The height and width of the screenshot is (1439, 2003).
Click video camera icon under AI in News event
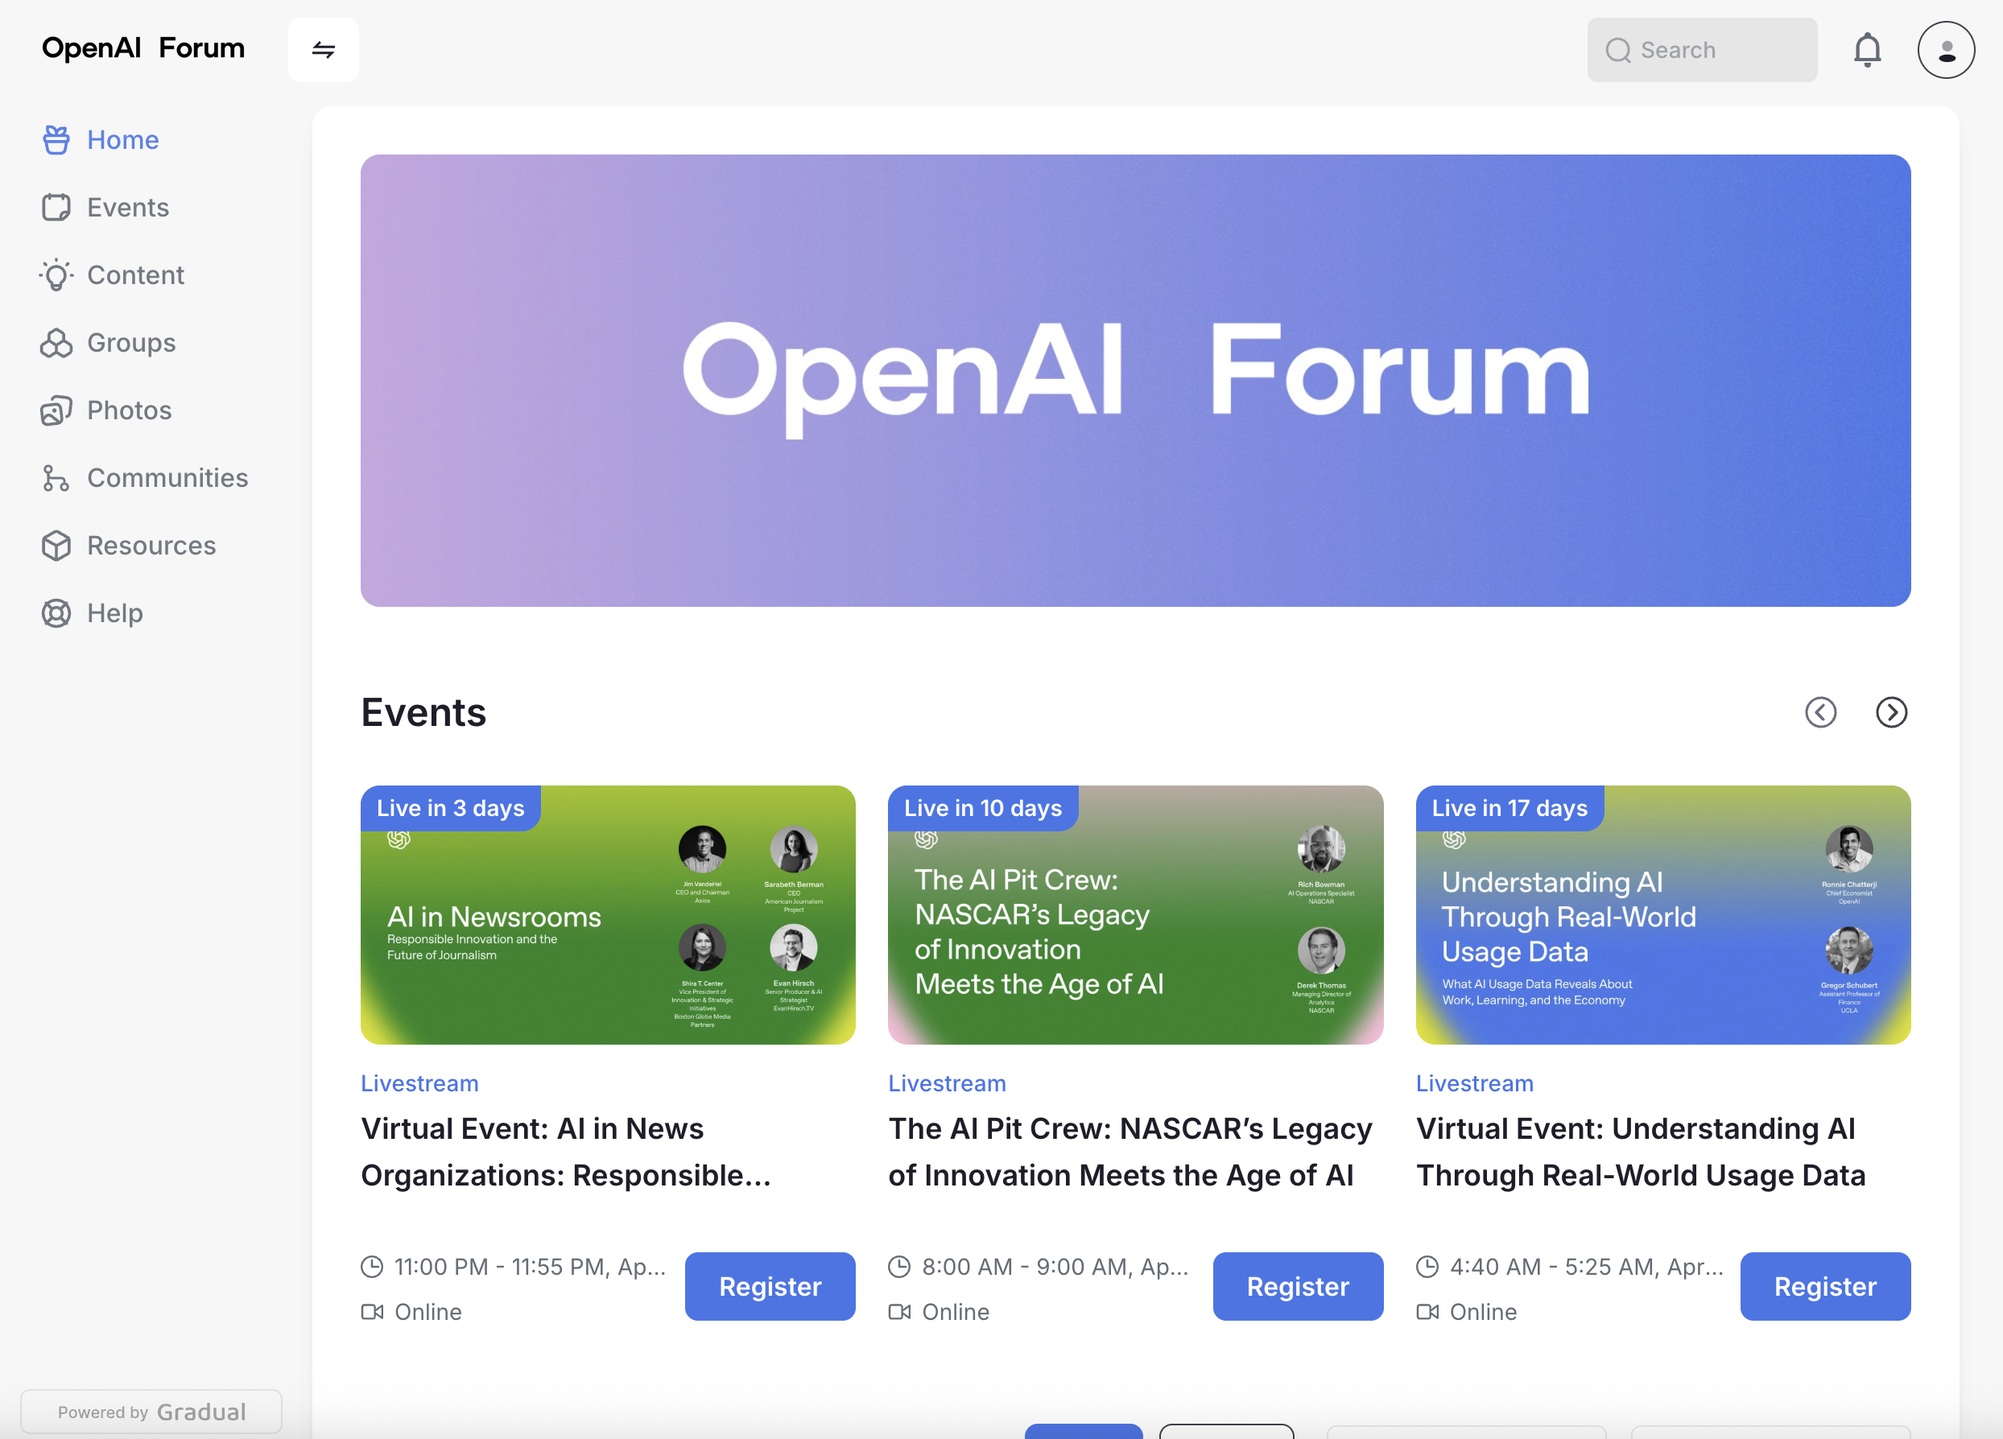[x=372, y=1312]
